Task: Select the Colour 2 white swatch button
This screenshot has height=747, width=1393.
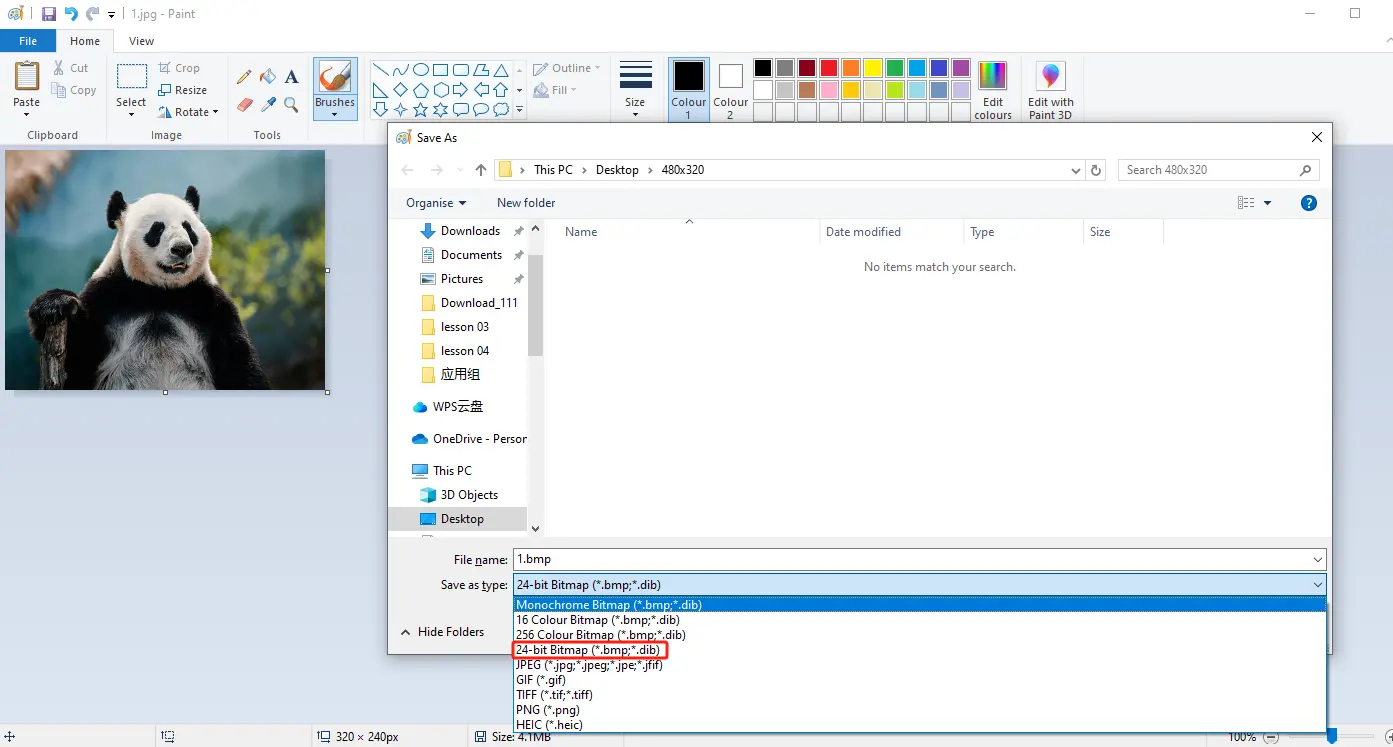Action: [730, 89]
